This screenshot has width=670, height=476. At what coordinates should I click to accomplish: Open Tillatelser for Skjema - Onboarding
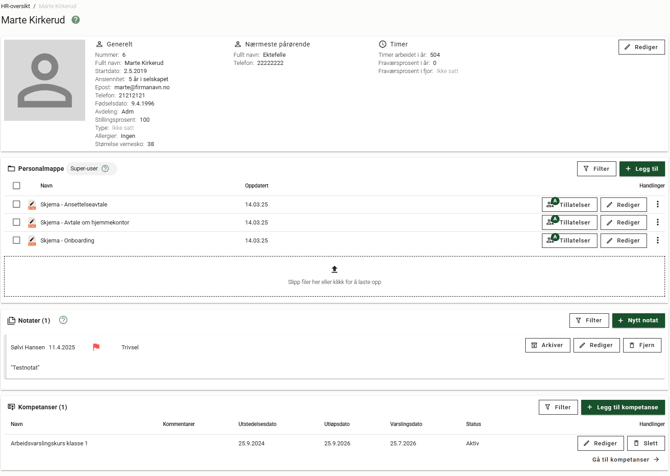(x=569, y=241)
